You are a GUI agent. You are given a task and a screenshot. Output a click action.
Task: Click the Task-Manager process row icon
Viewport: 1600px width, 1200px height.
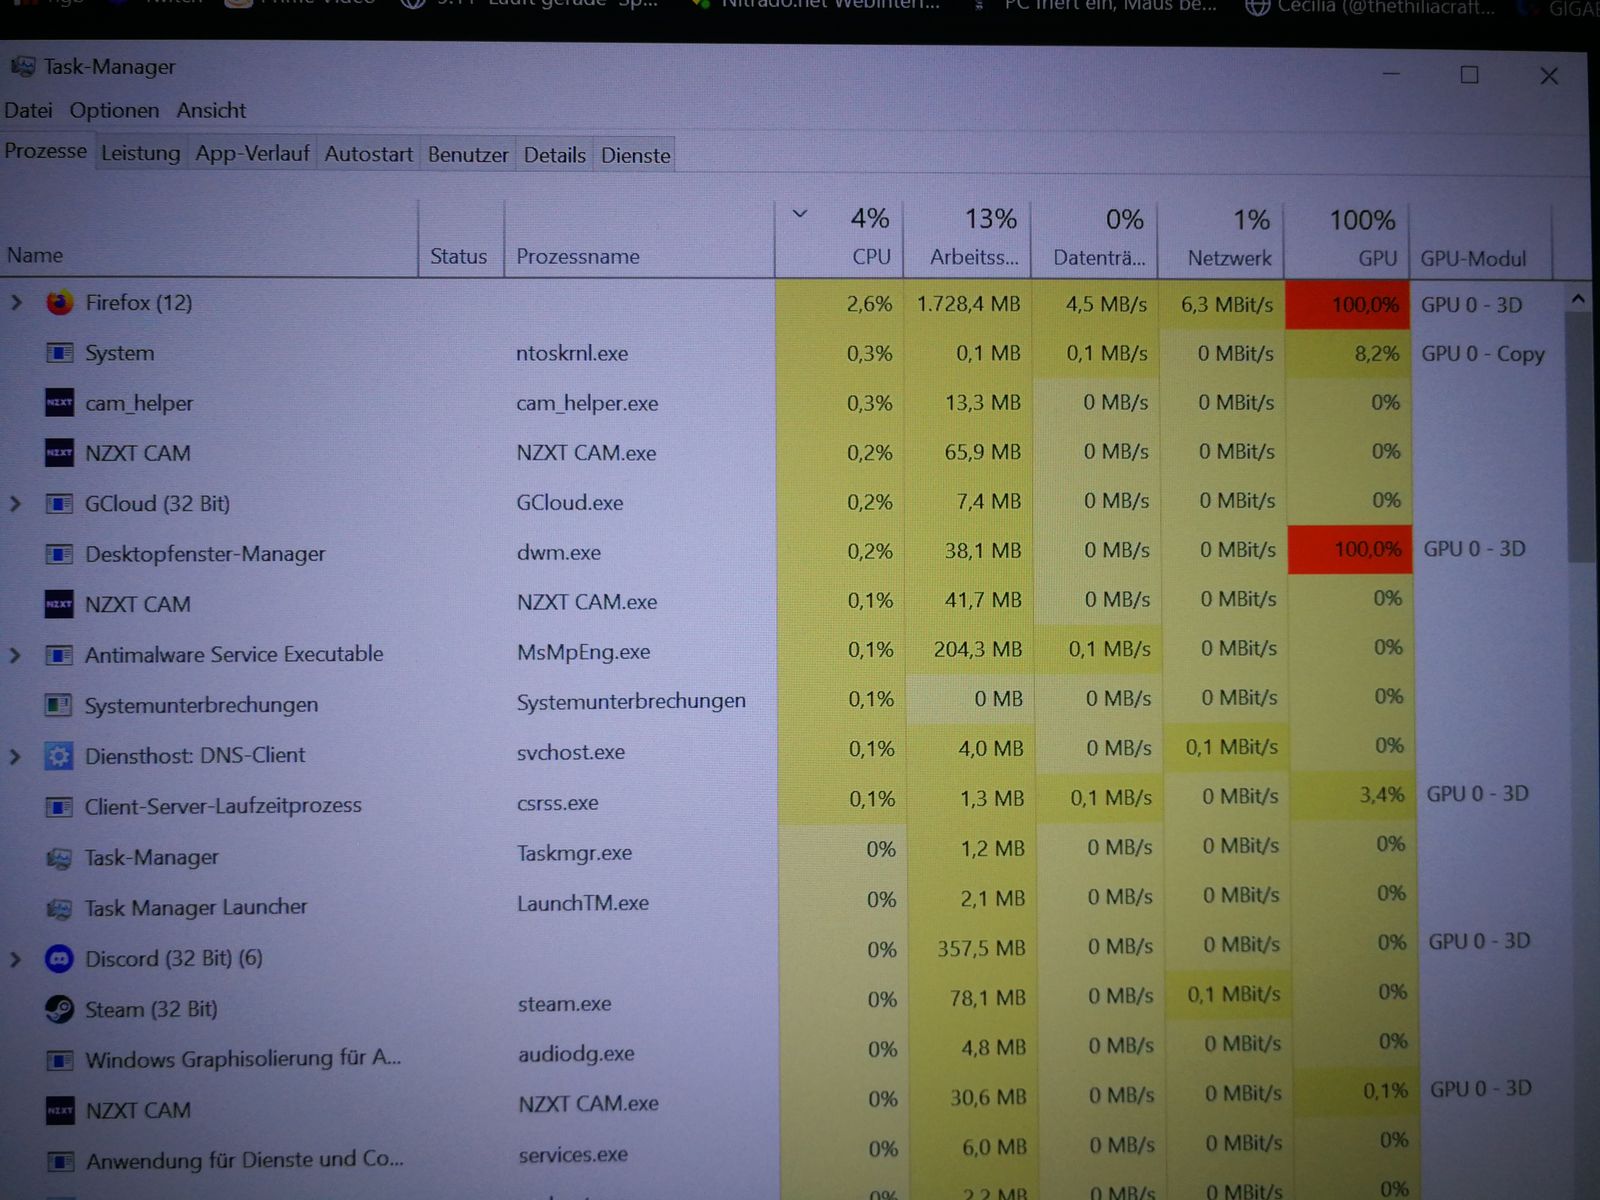tap(59, 857)
